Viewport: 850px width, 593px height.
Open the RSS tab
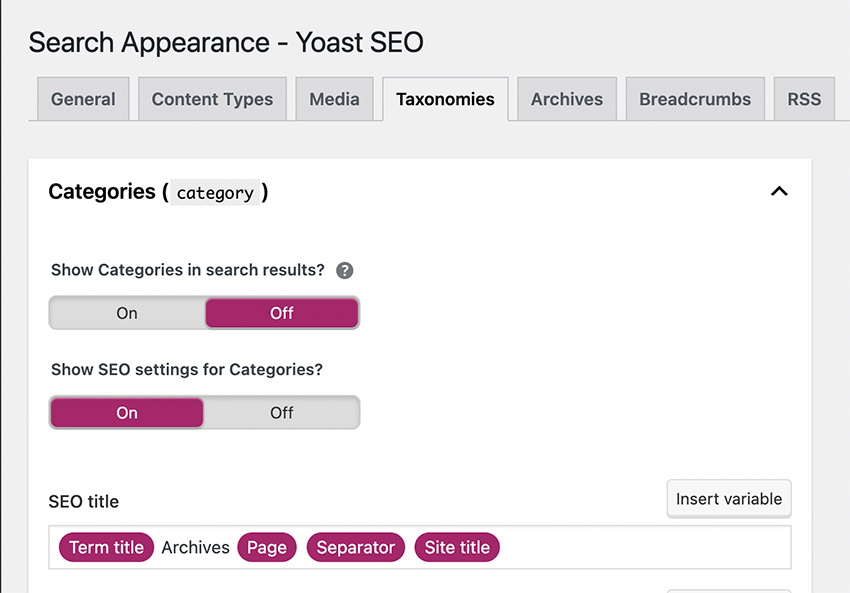[x=804, y=99]
